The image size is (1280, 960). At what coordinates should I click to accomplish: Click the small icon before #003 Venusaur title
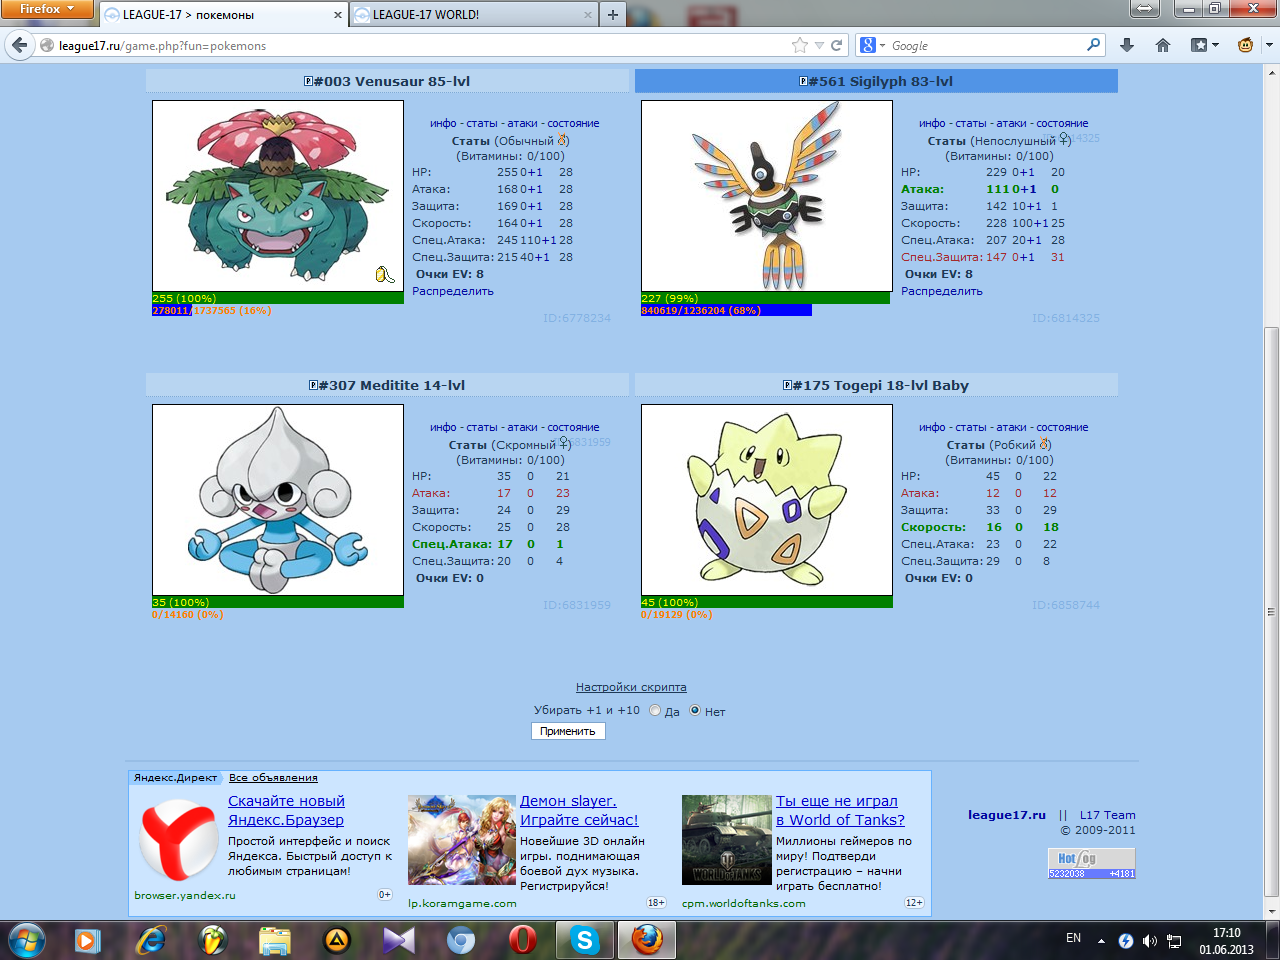point(309,81)
